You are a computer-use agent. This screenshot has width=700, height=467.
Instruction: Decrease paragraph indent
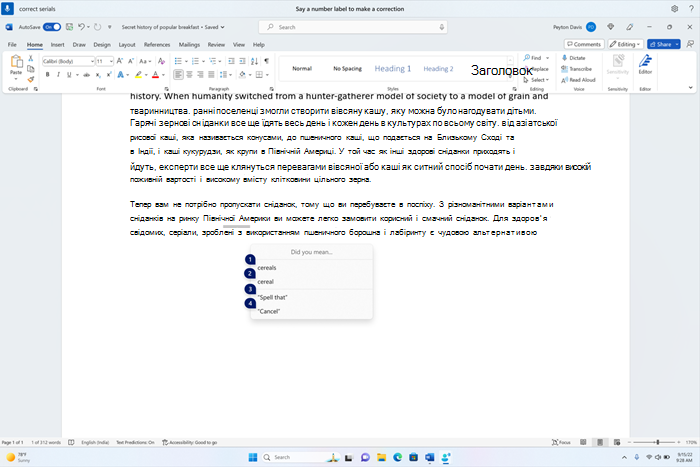click(231, 61)
